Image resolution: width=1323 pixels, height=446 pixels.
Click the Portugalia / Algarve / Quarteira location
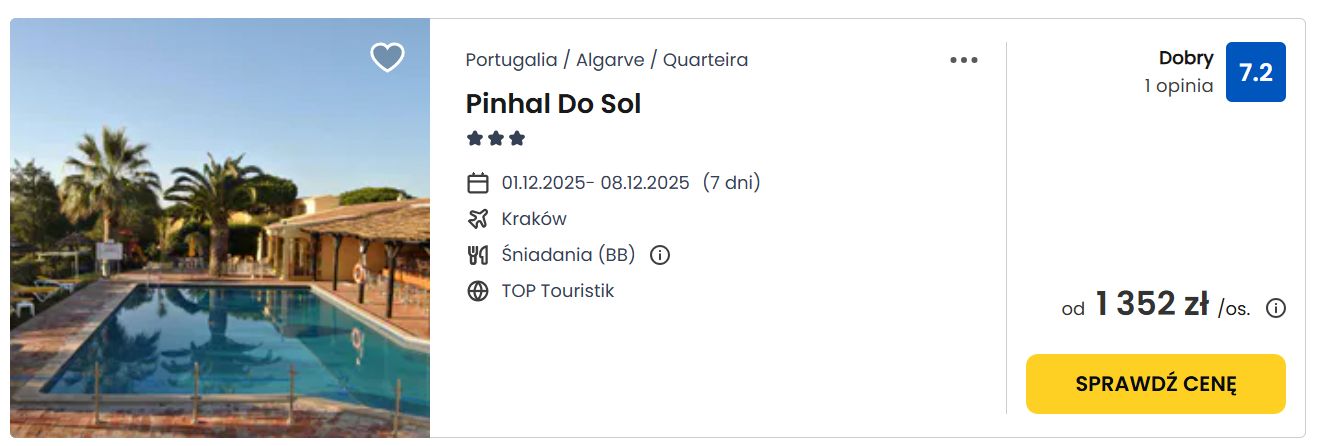click(x=607, y=60)
